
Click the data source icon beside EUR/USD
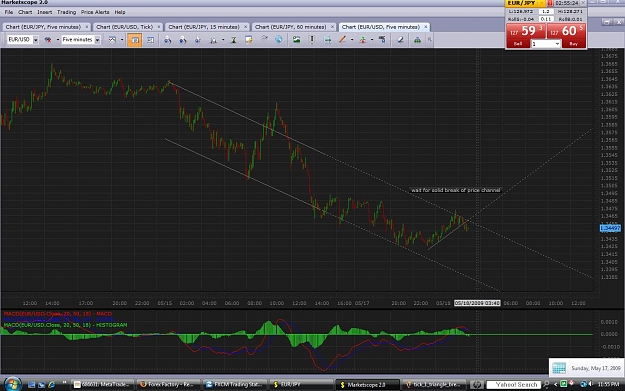(x=48, y=40)
